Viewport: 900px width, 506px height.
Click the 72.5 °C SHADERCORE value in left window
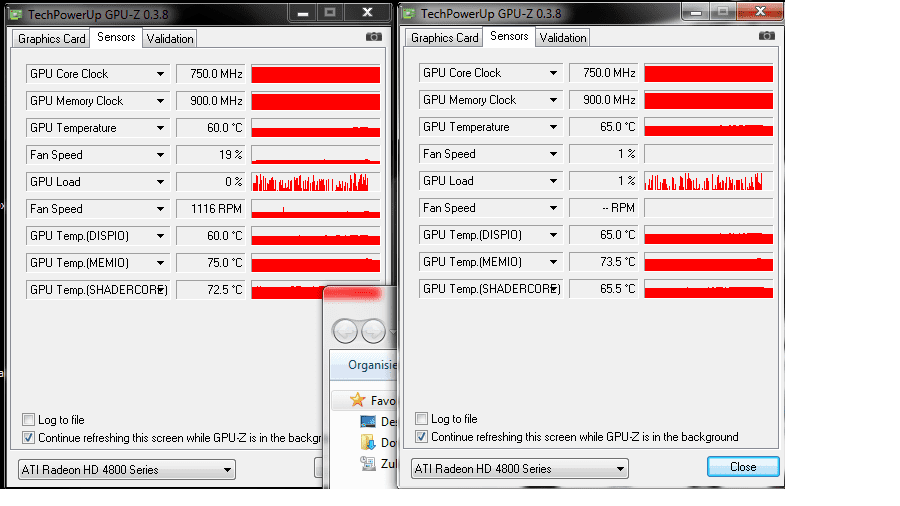click(x=211, y=290)
